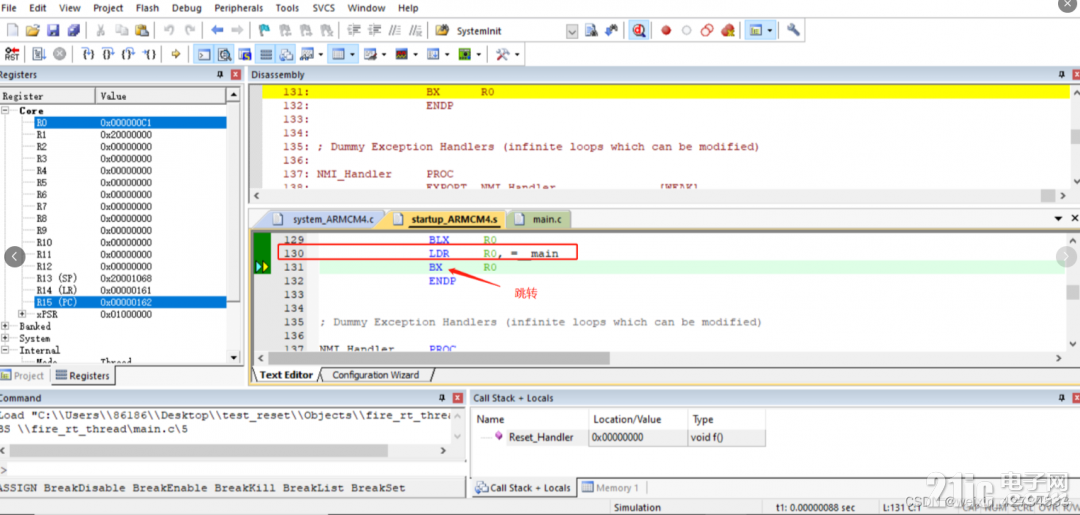Expand the xPSR register node
Viewport: 1080px width, 515px height.
click(x=23, y=314)
